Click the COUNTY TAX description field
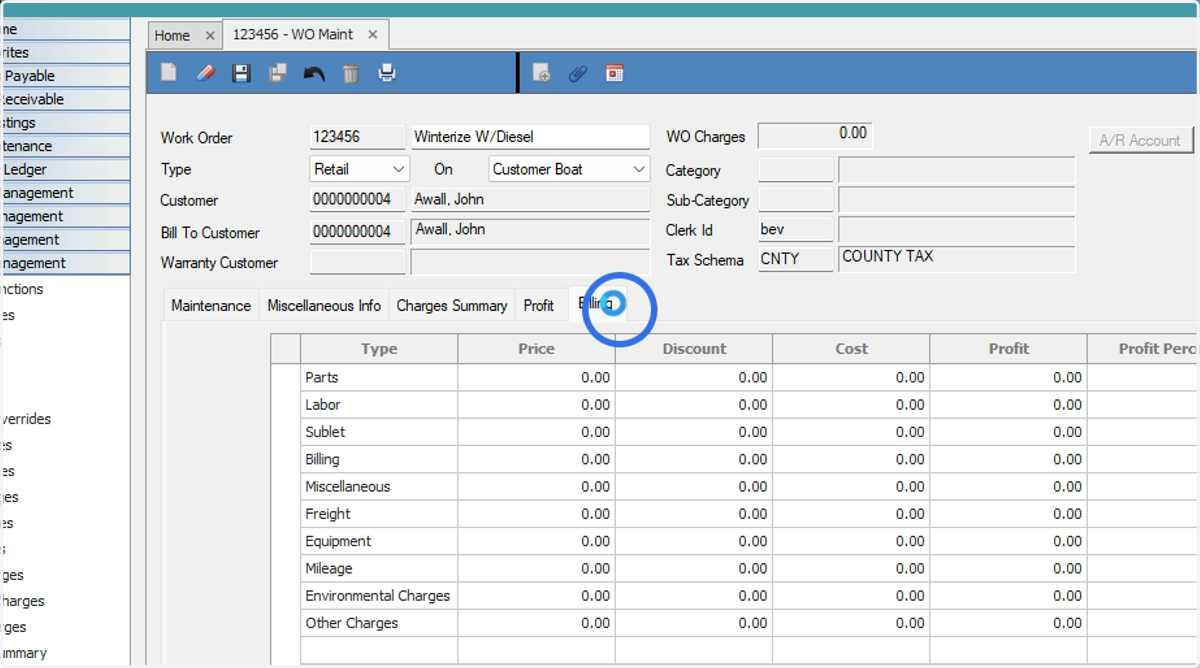 click(x=956, y=259)
